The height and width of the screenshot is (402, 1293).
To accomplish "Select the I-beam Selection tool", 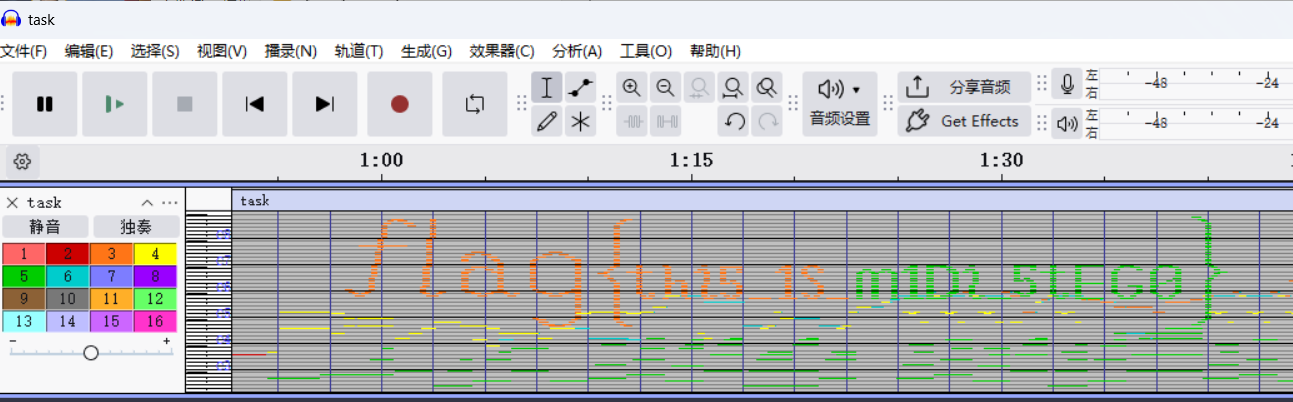I will click(547, 88).
